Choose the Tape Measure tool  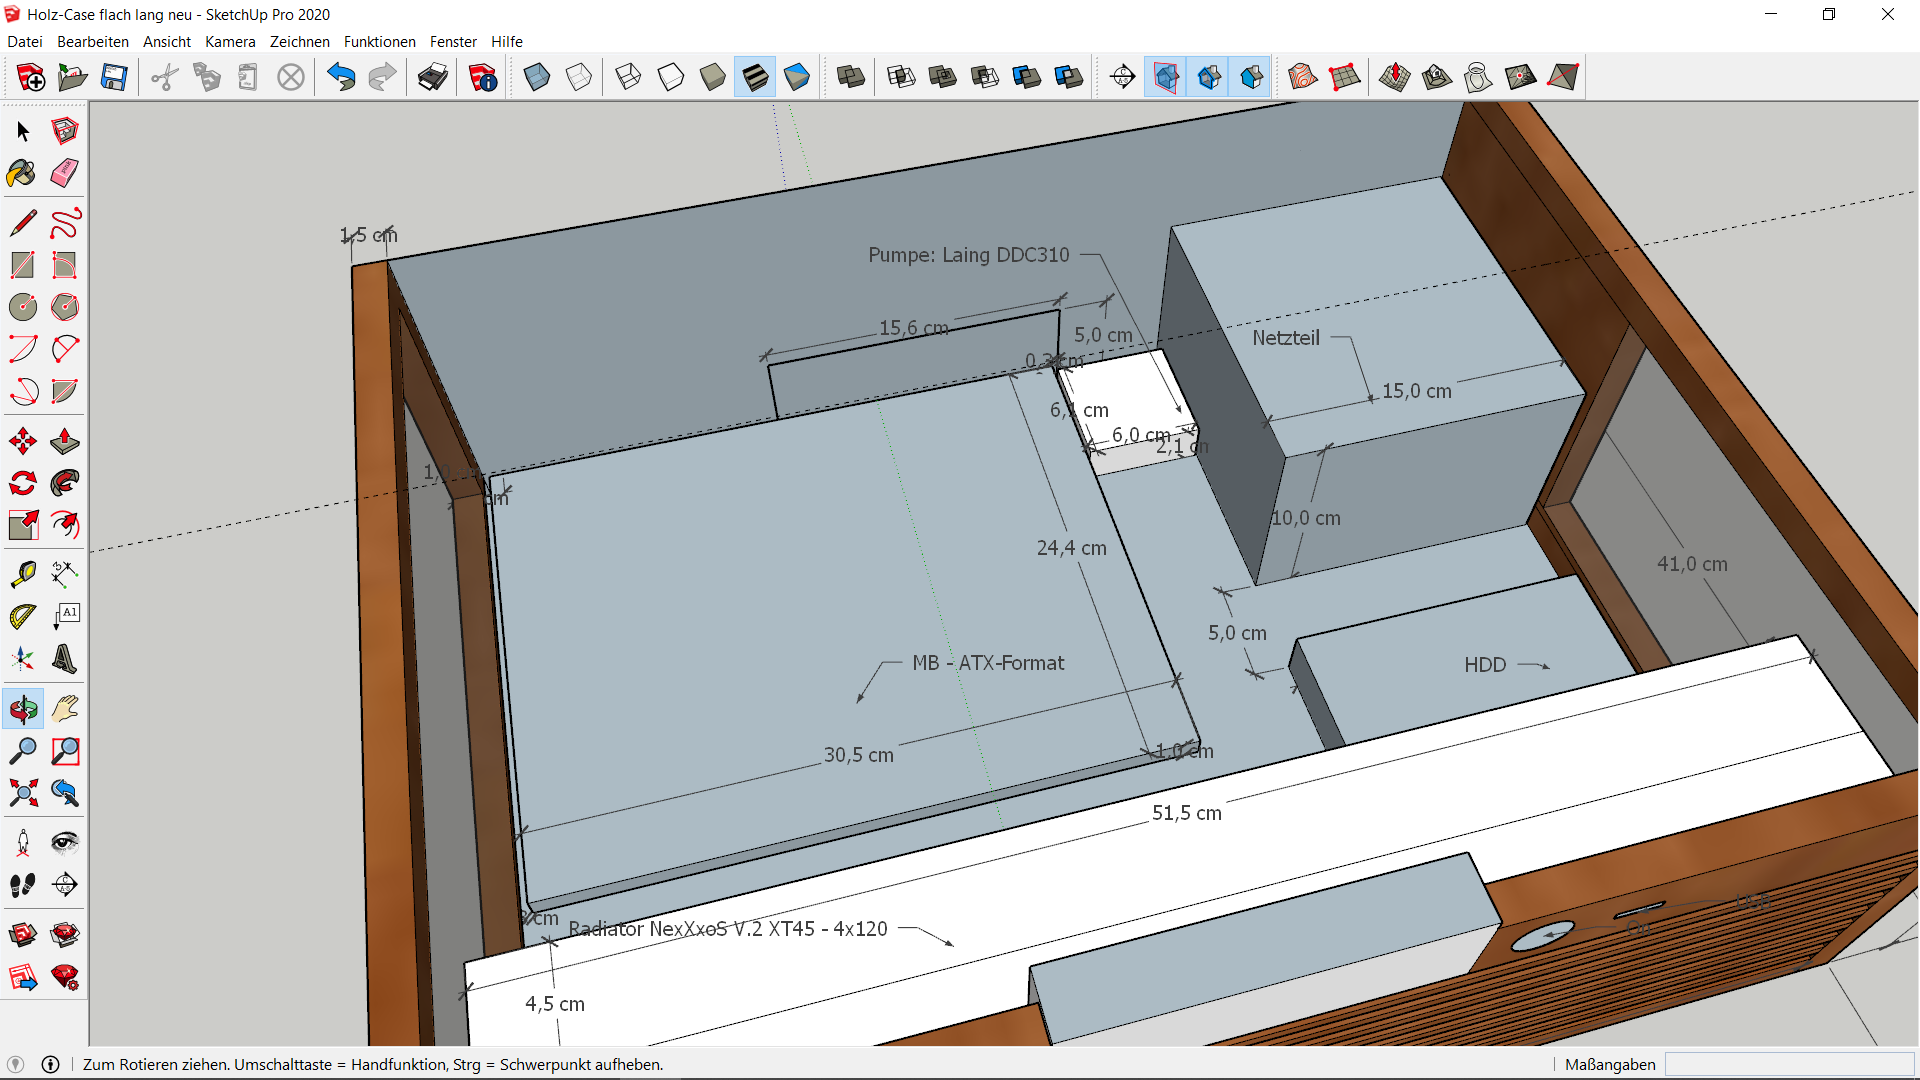coord(22,573)
